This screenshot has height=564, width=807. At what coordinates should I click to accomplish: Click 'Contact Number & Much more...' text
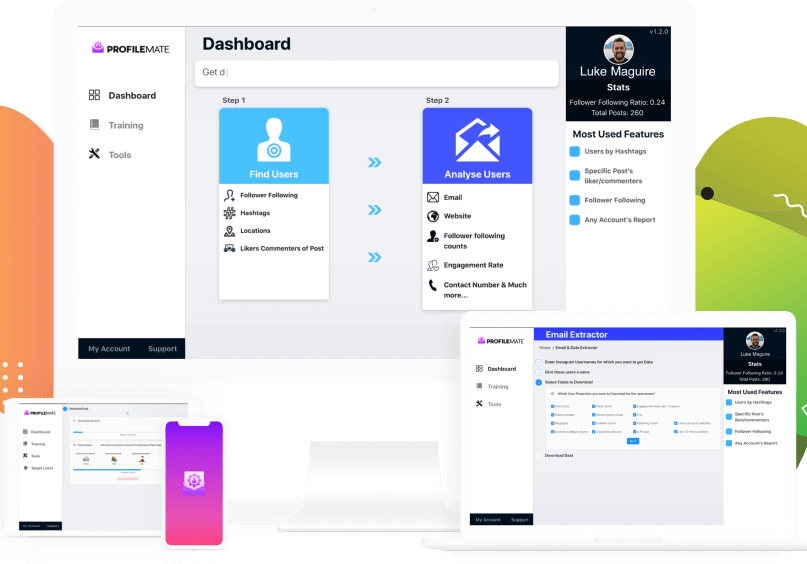click(x=485, y=290)
